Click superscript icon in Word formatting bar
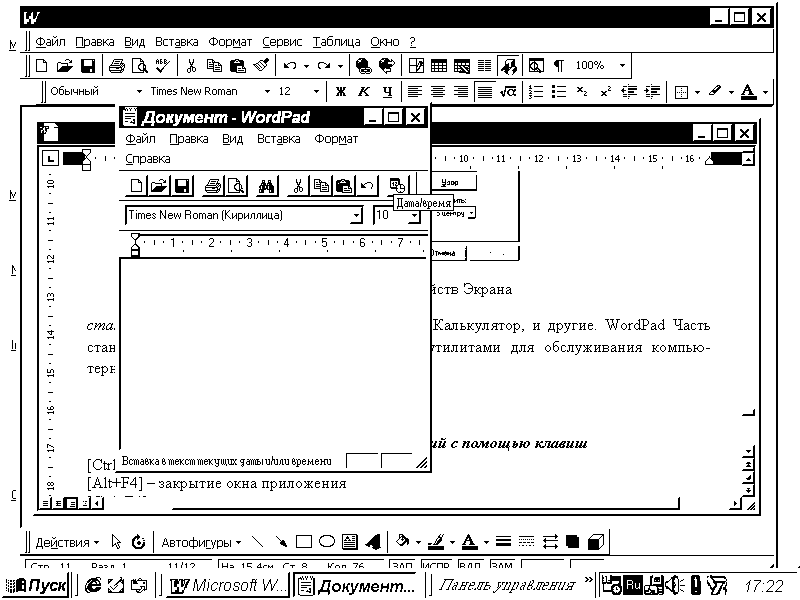Viewport: 800px width, 600px height. [x=605, y=91]
